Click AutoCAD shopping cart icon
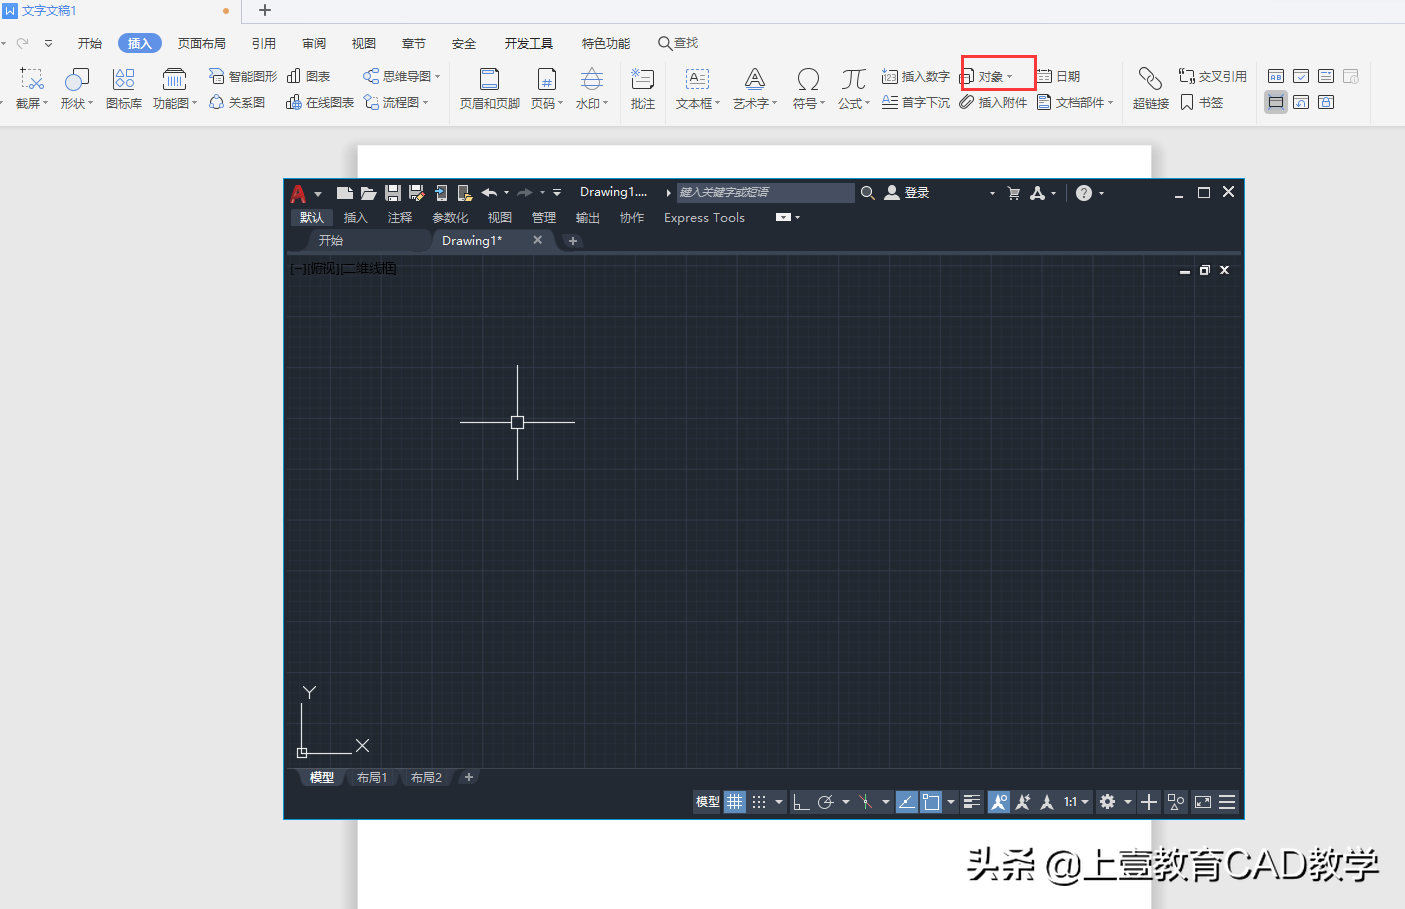This screenshot has height=909, width=1405. (1014, 193)
